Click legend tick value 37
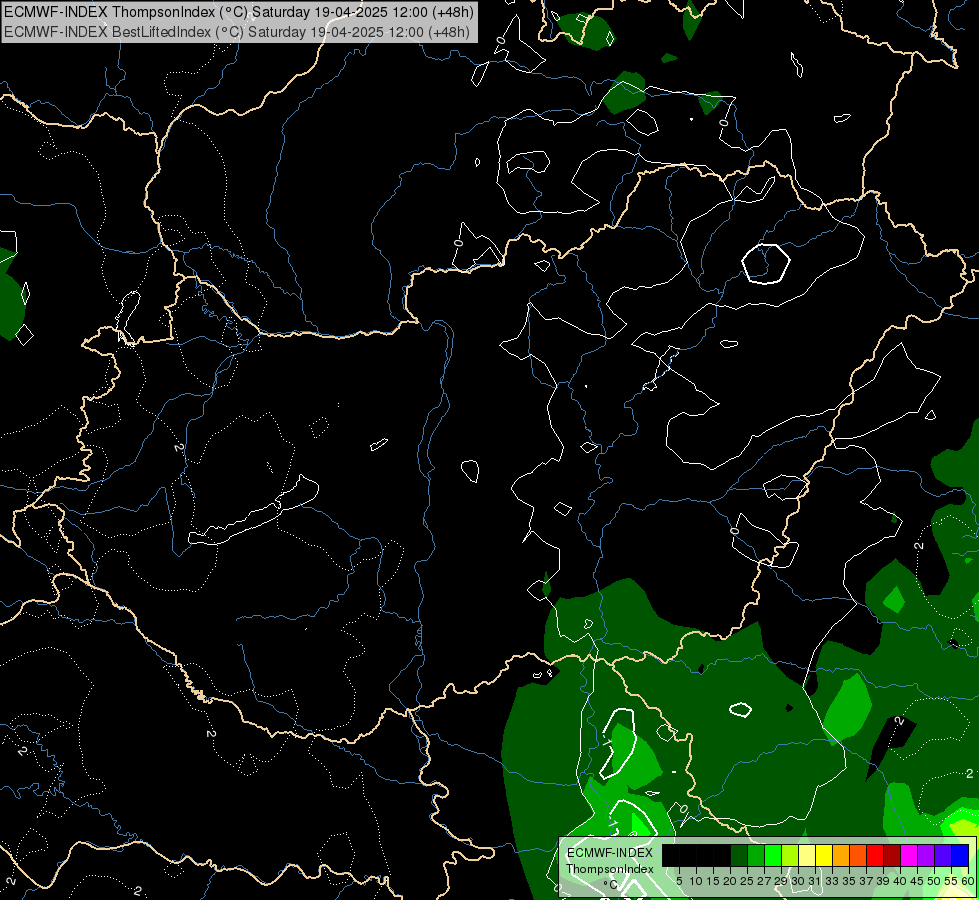Image resolution: width=979 pixels, height=900 pixels. (x=867, y=881)
